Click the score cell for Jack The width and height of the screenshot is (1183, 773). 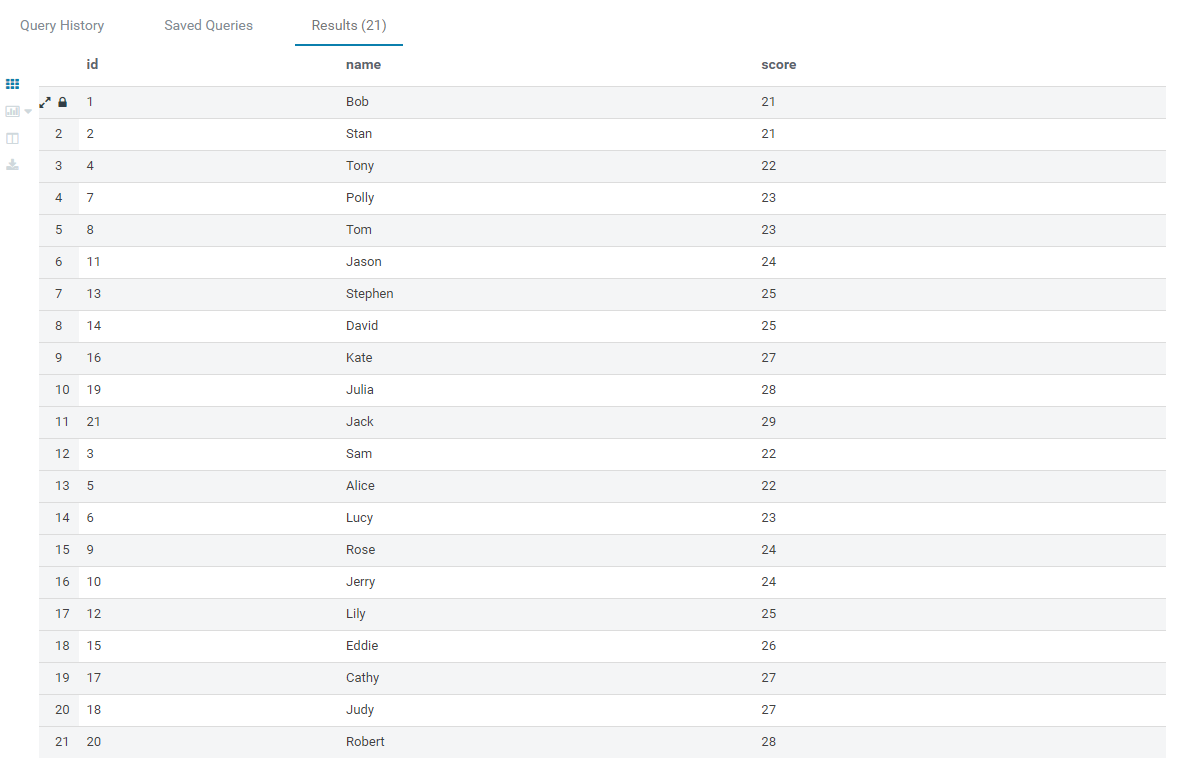768,422
